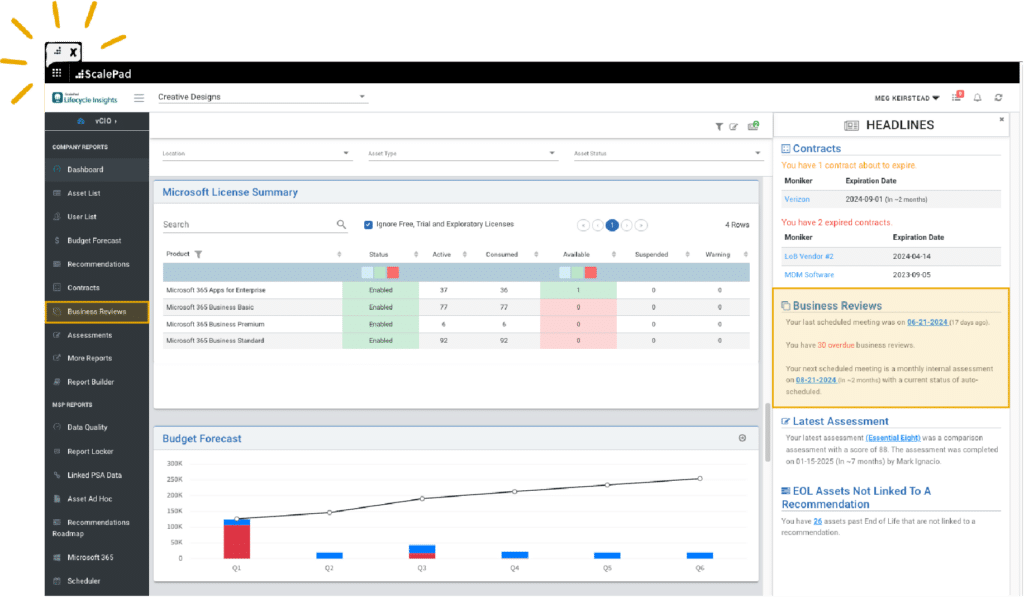Open the Creative Designs company selector
The image size is (1024, 597).
(x=260, y=97)
